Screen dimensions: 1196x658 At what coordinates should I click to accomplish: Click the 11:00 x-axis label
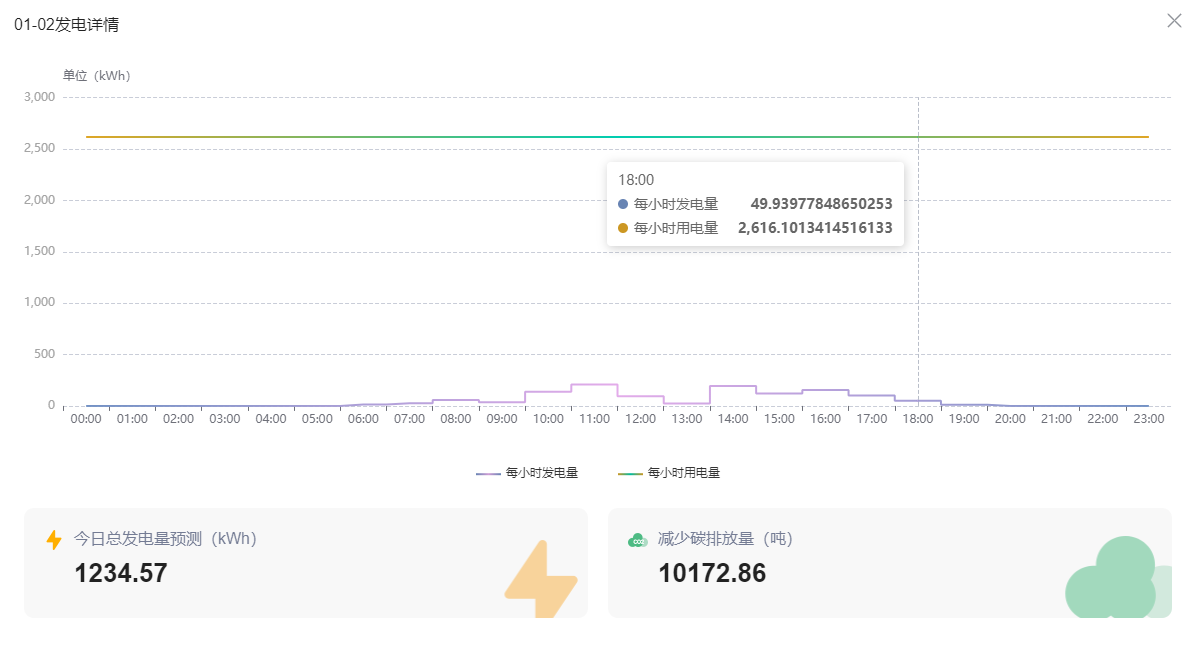click(594, 419)
